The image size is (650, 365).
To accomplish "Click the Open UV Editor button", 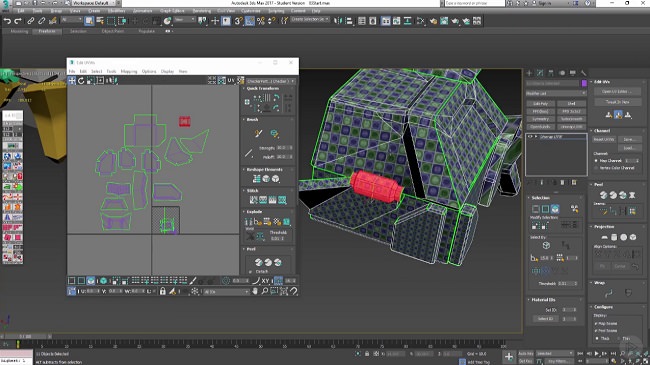I will coord(618,91).
